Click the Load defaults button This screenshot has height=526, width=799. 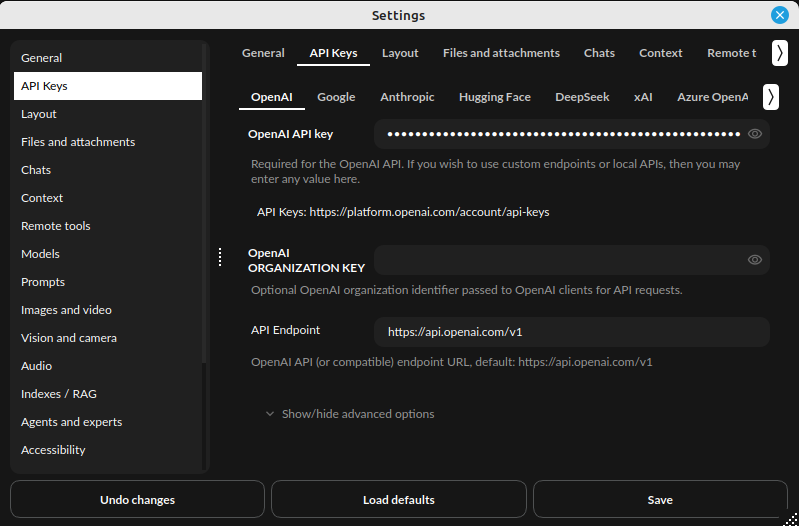[x=398, y=499]
